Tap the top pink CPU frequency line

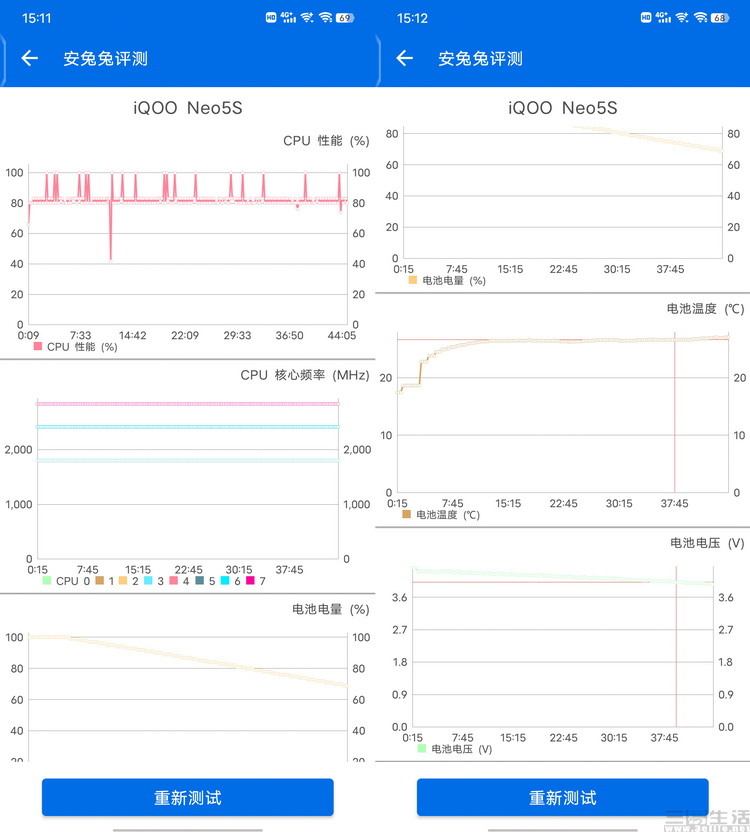coord(188,404)
